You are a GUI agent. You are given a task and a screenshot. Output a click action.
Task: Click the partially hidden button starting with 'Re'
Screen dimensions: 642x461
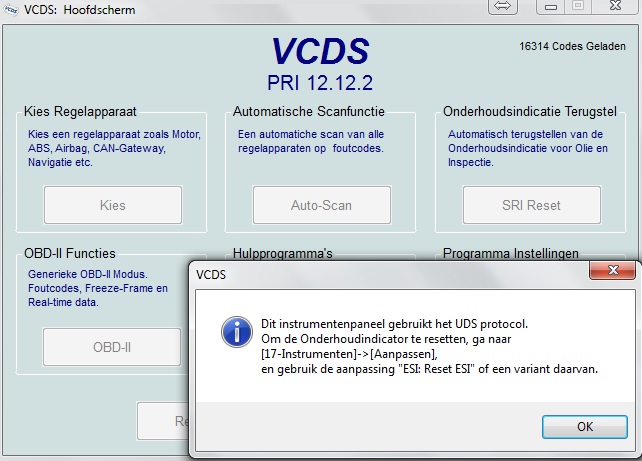coord(163,421)
